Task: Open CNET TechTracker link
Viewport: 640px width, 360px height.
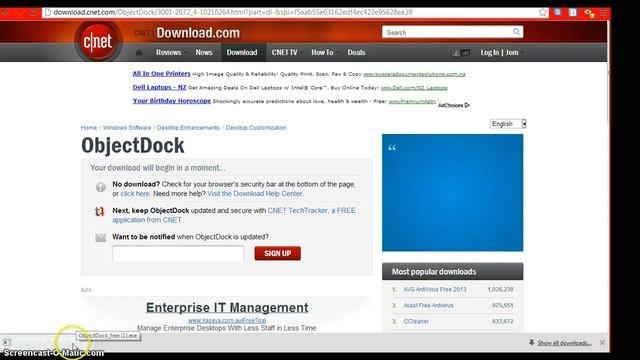Action: pyautogui.click(x=298, y=211)
